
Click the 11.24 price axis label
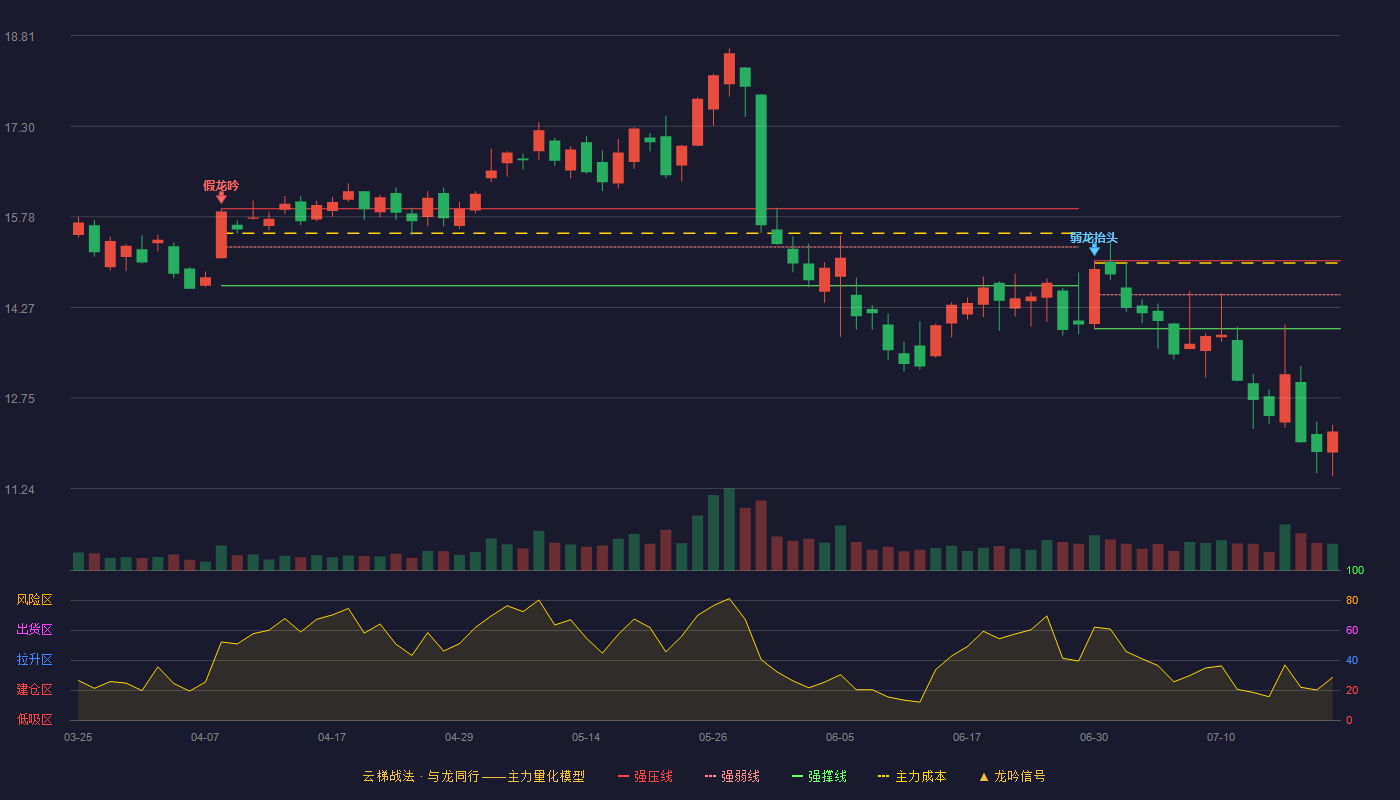[19, 490]
